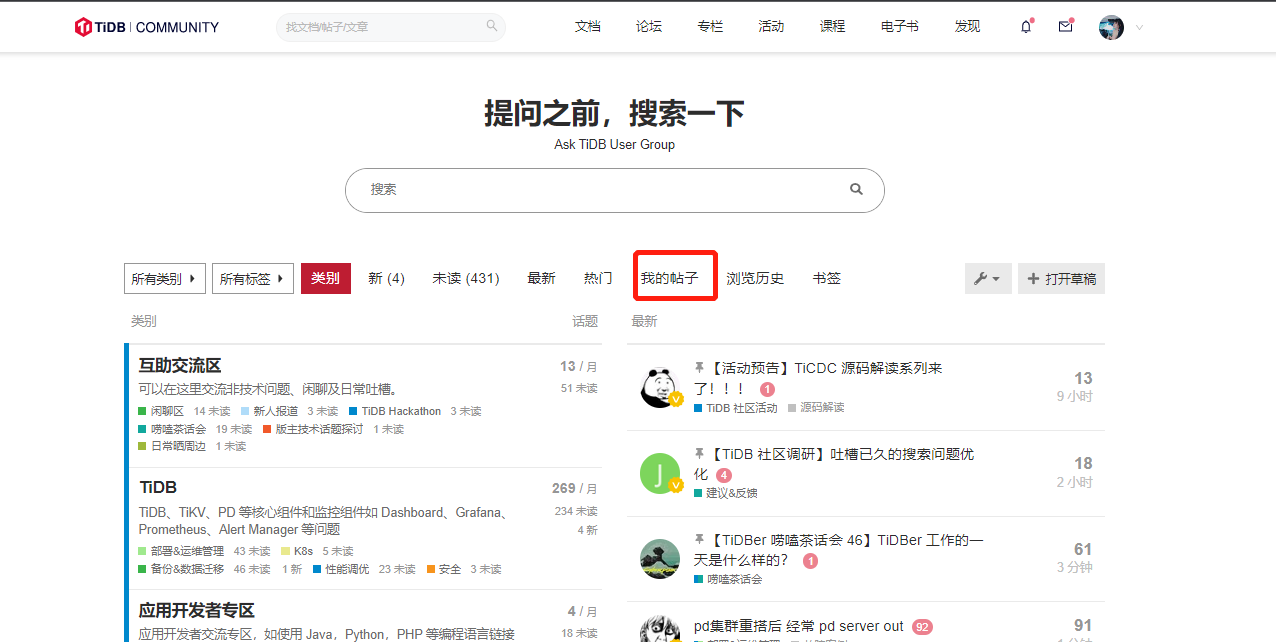Viewport: 1276px width, 642px height.
Task: Click the panda avatar of TiCDC topic
Action: pyautogui.click(x=660, y=387)
